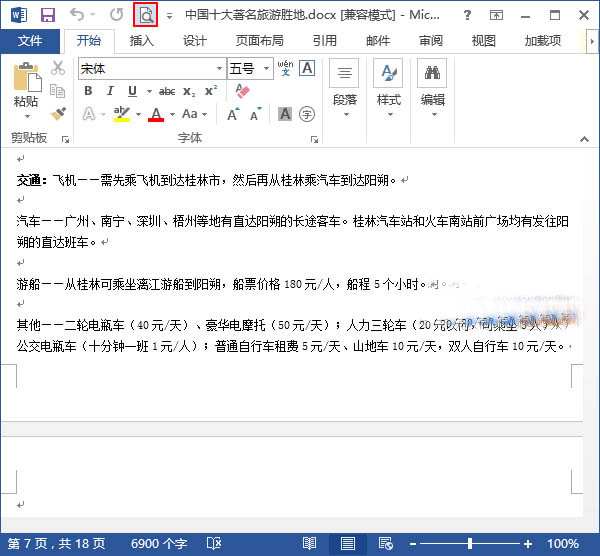The height and width of the screenshot is (556, 600).
Task: Shrink the font size
Action: point(256,114)
